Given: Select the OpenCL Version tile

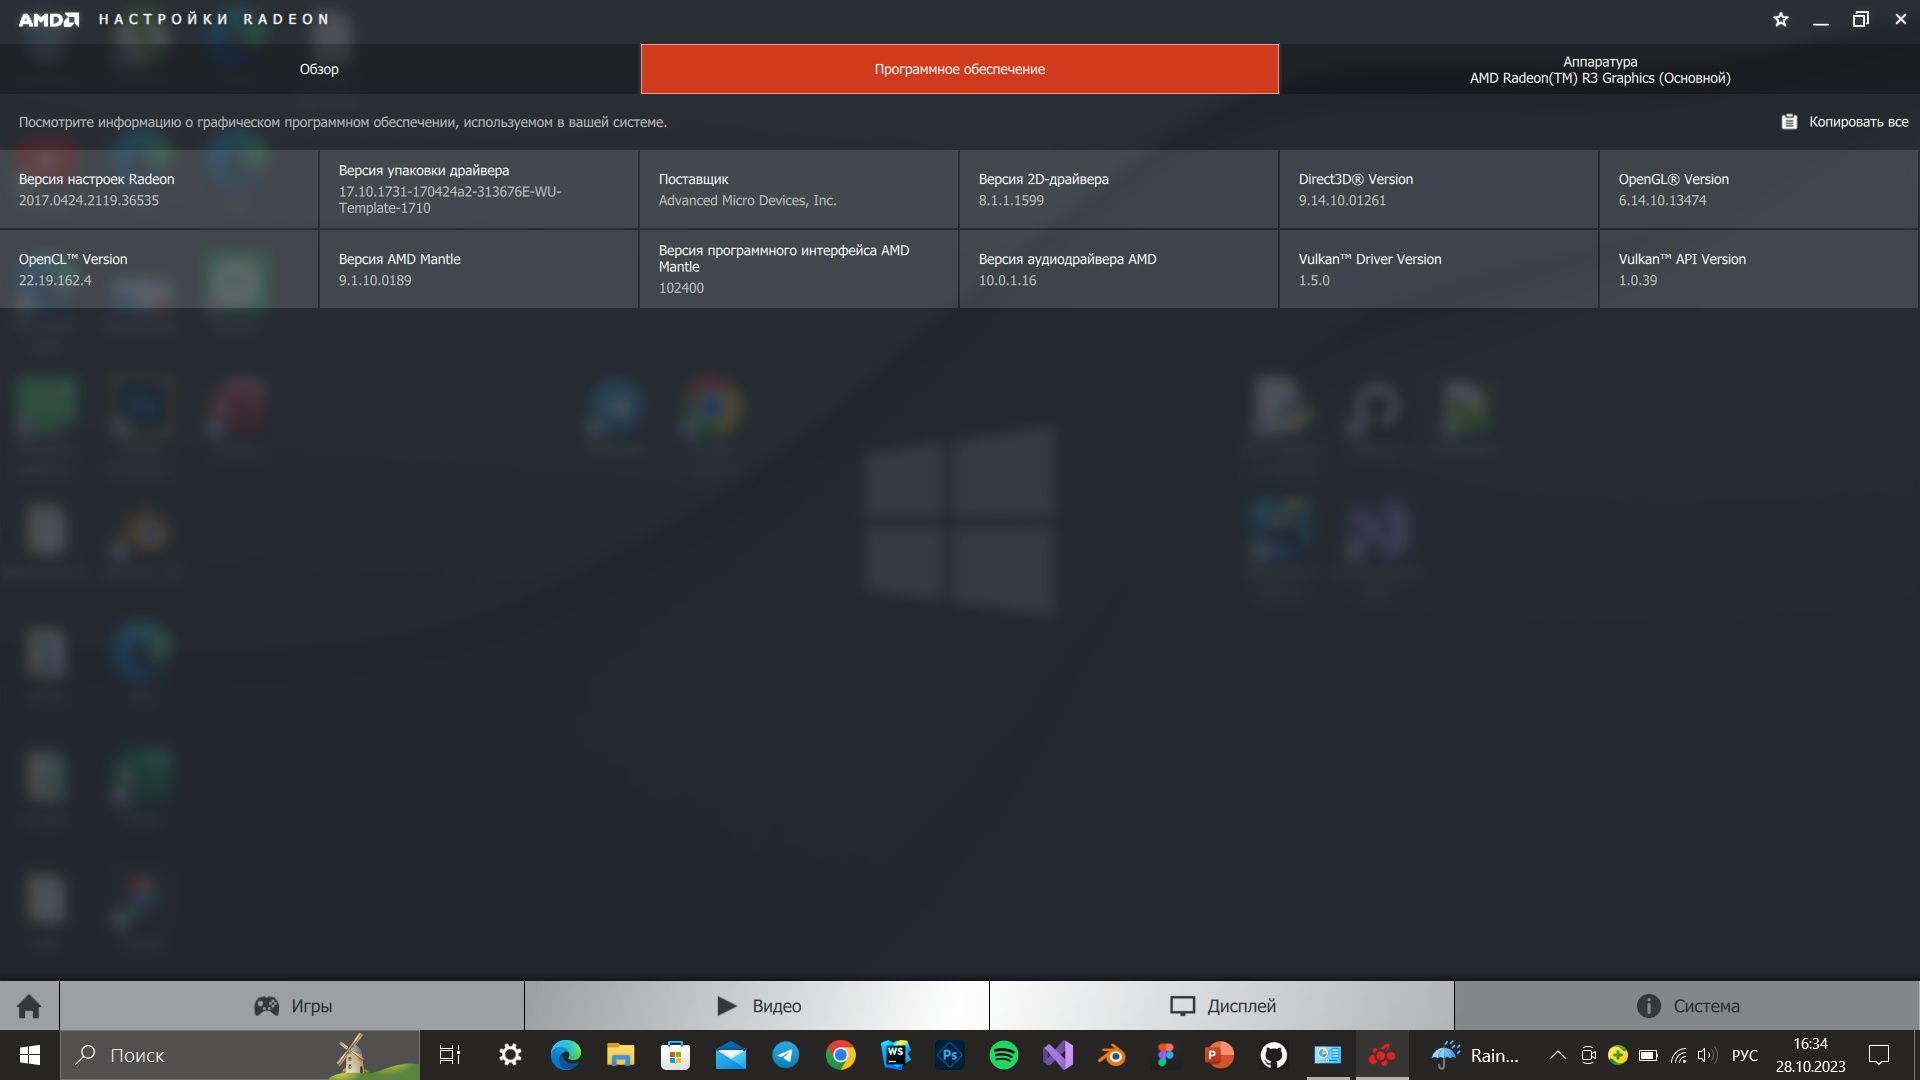Looking at the screenshot, I should 159,269.
